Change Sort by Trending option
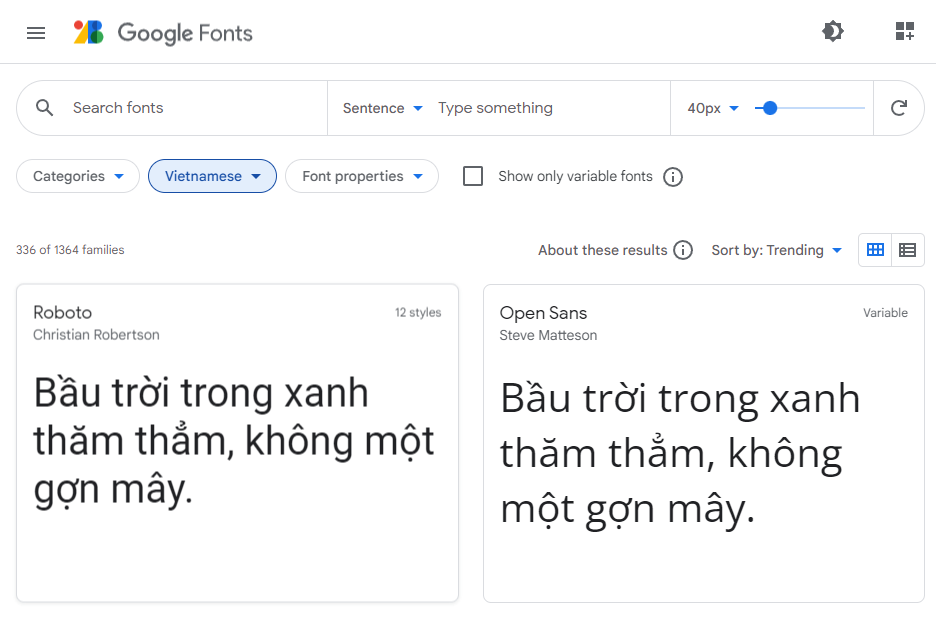 coord(777,250)
